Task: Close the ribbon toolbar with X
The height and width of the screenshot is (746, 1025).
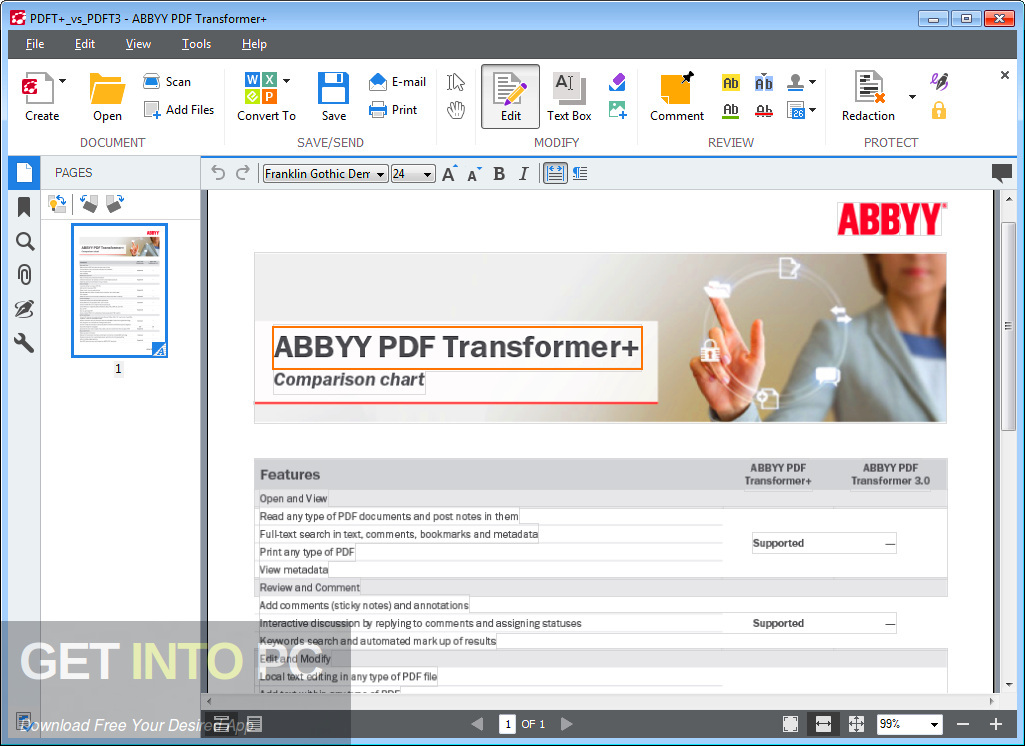Action: (1005, 75)
